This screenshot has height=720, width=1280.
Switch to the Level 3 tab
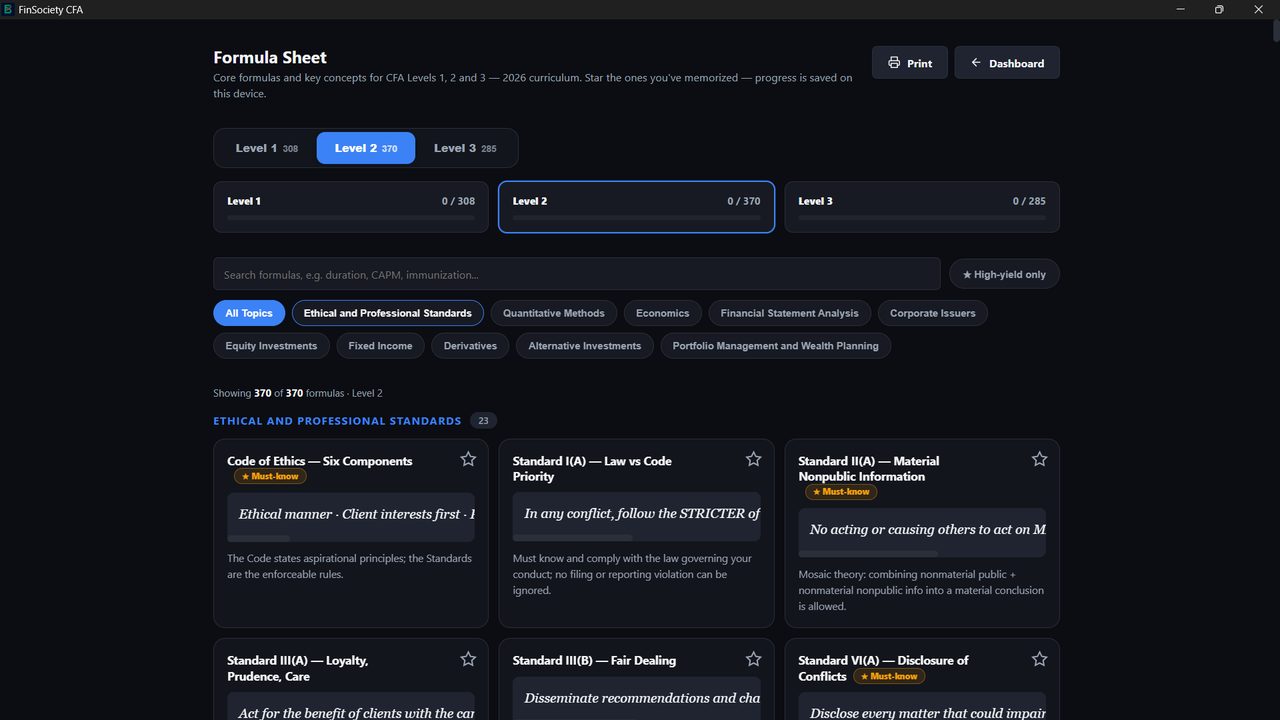465,148
